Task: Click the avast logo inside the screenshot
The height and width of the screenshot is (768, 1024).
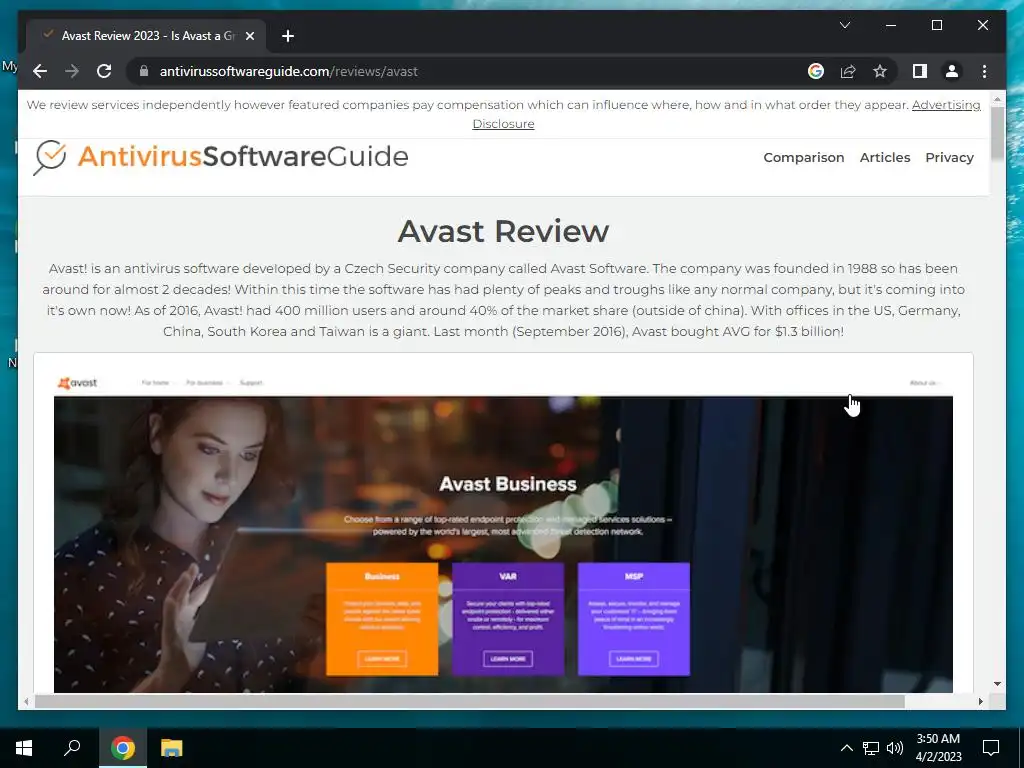Action: click(78, 383)
